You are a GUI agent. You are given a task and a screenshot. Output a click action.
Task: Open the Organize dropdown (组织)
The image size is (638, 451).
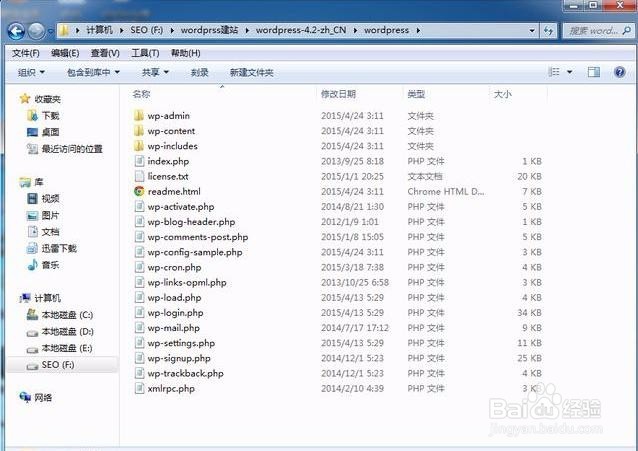[31, 72]
